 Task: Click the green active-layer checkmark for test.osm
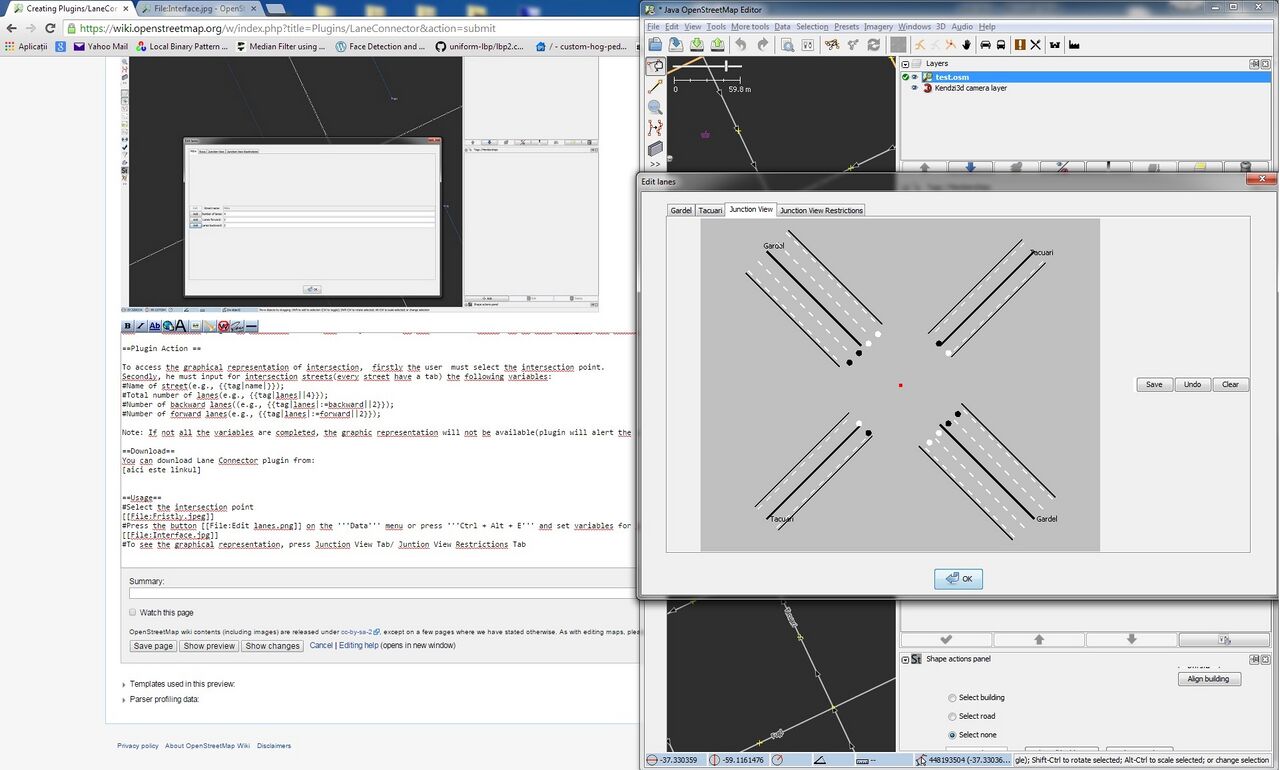pos(905,77)
